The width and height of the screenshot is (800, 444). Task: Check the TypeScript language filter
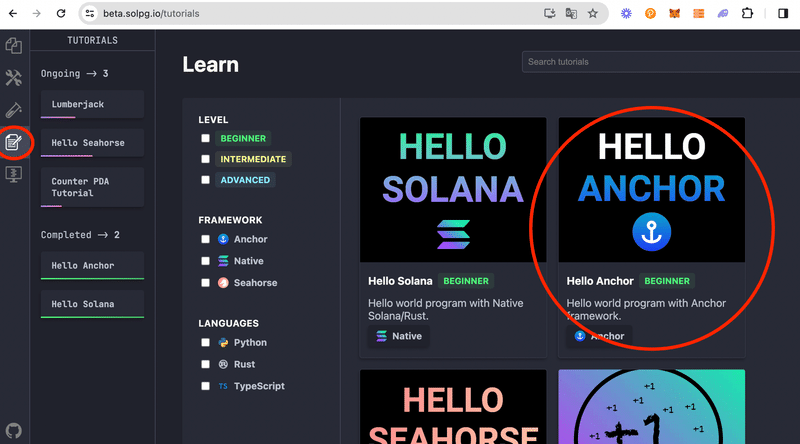click(x=205, y=386)
